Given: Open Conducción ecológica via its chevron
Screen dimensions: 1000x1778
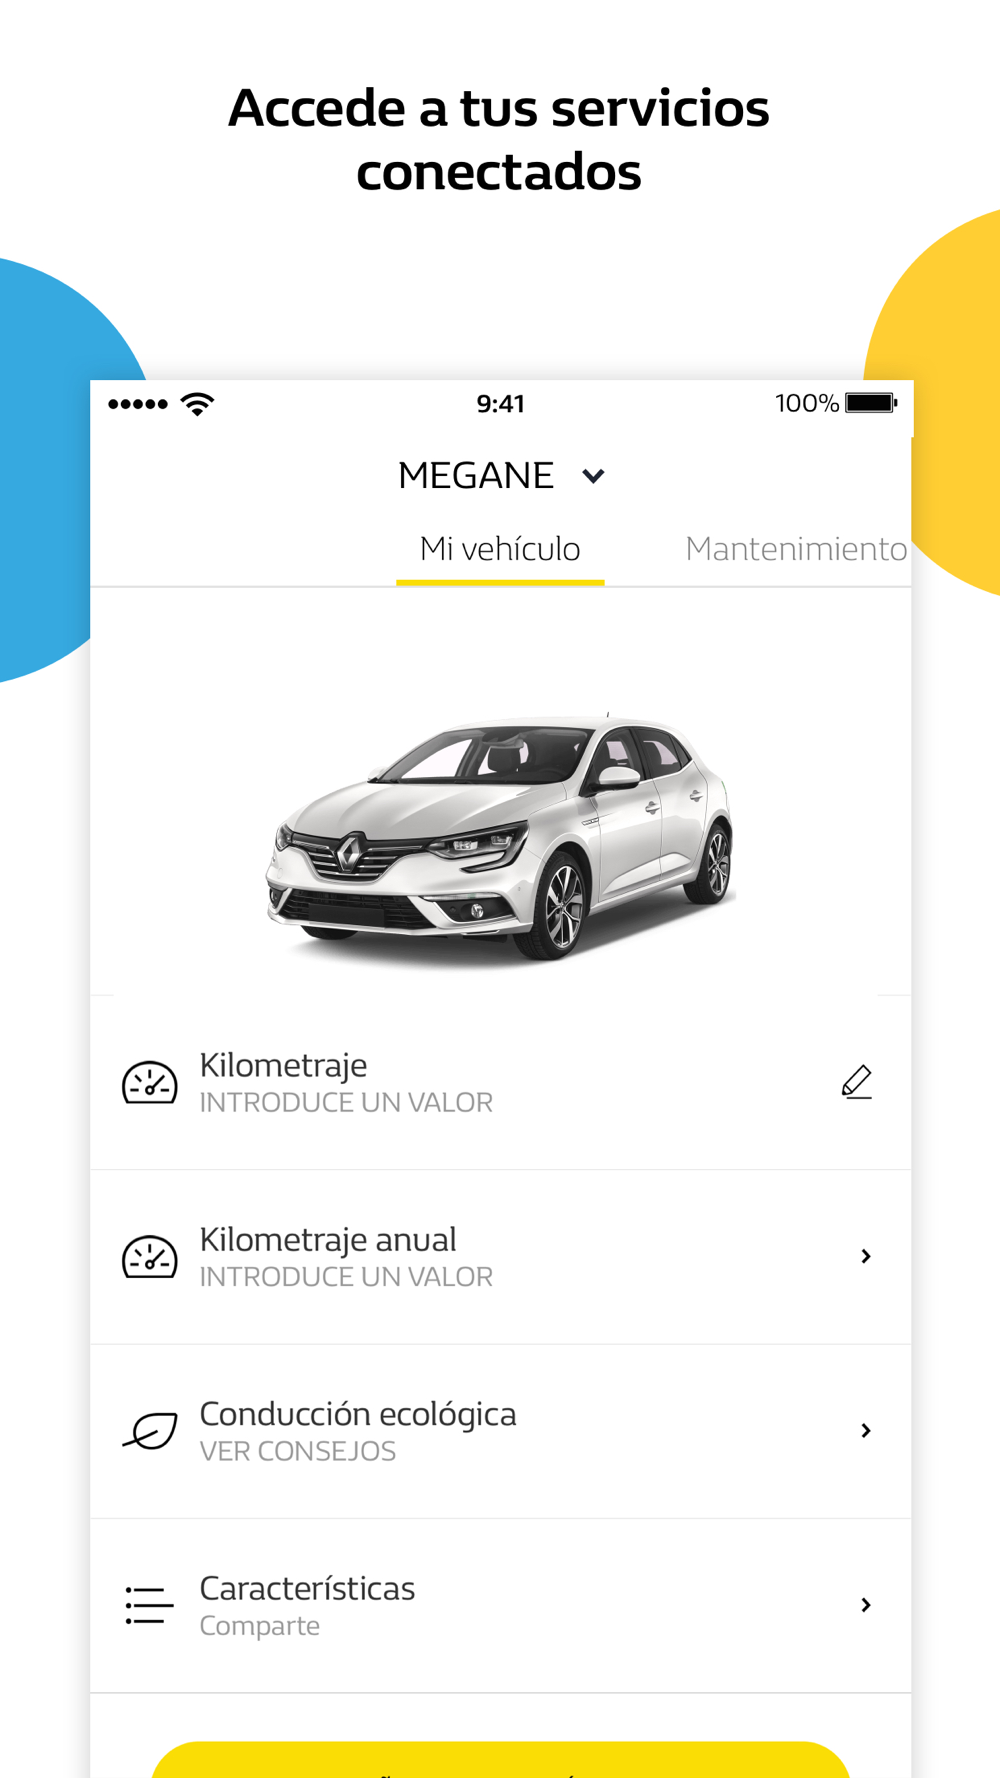Looking at the screenshot, I should [x=866, y=1431].
